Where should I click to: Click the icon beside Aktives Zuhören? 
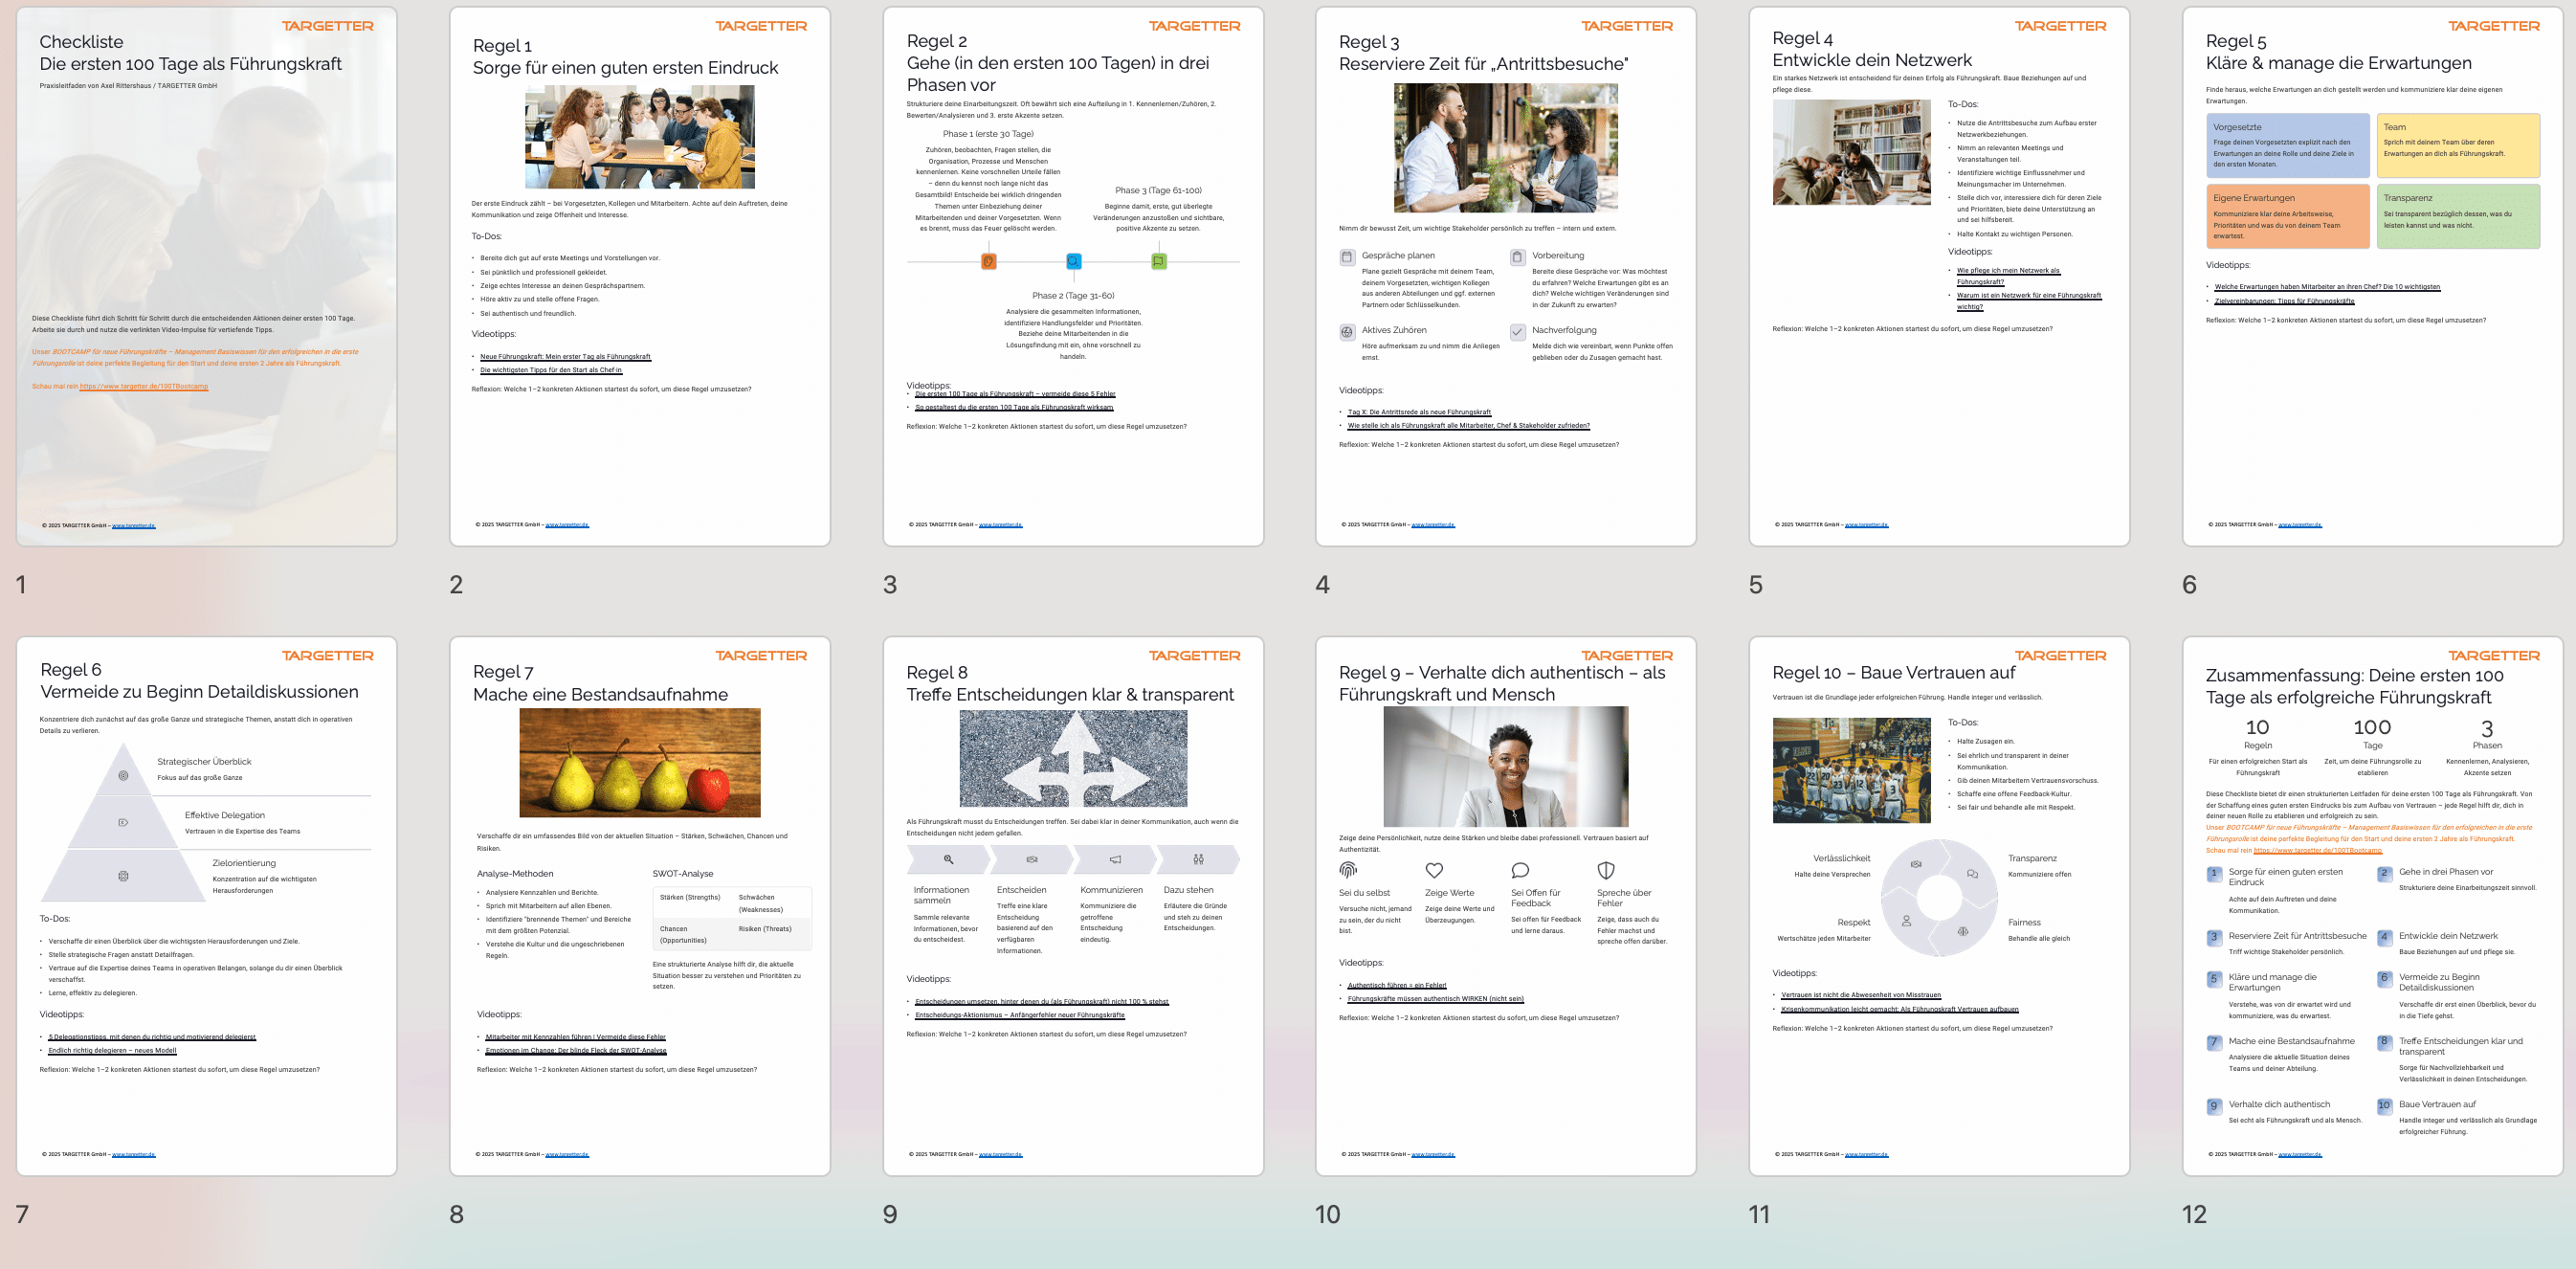pyautogui.click(x=1347, y=331)
